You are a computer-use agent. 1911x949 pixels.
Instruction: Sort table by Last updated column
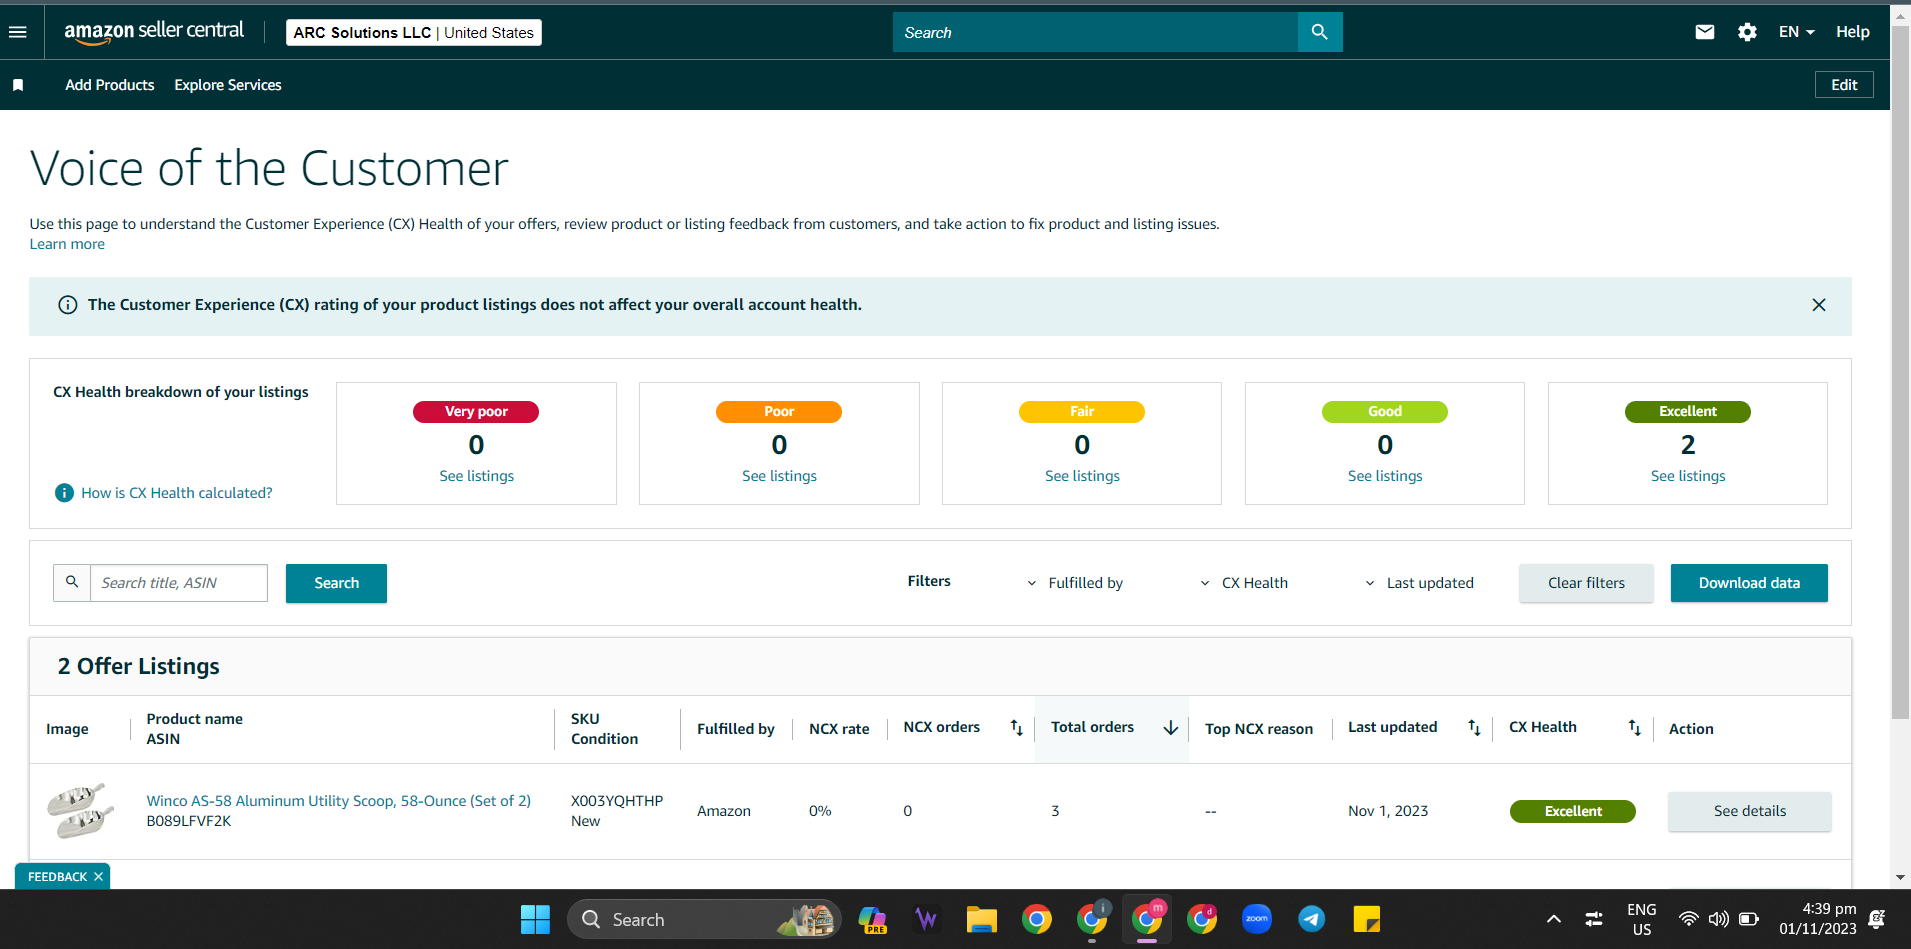click(1474, 728)
